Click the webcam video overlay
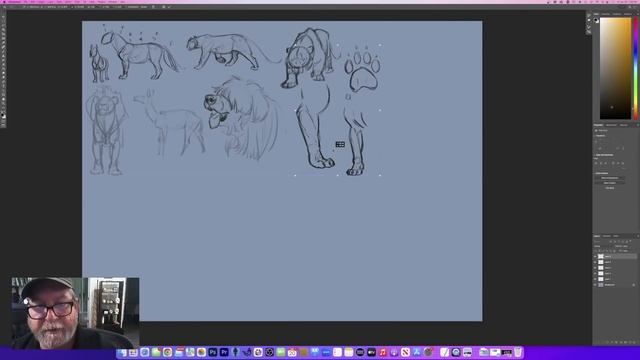640x360 pixels. (x=75, y=313)
